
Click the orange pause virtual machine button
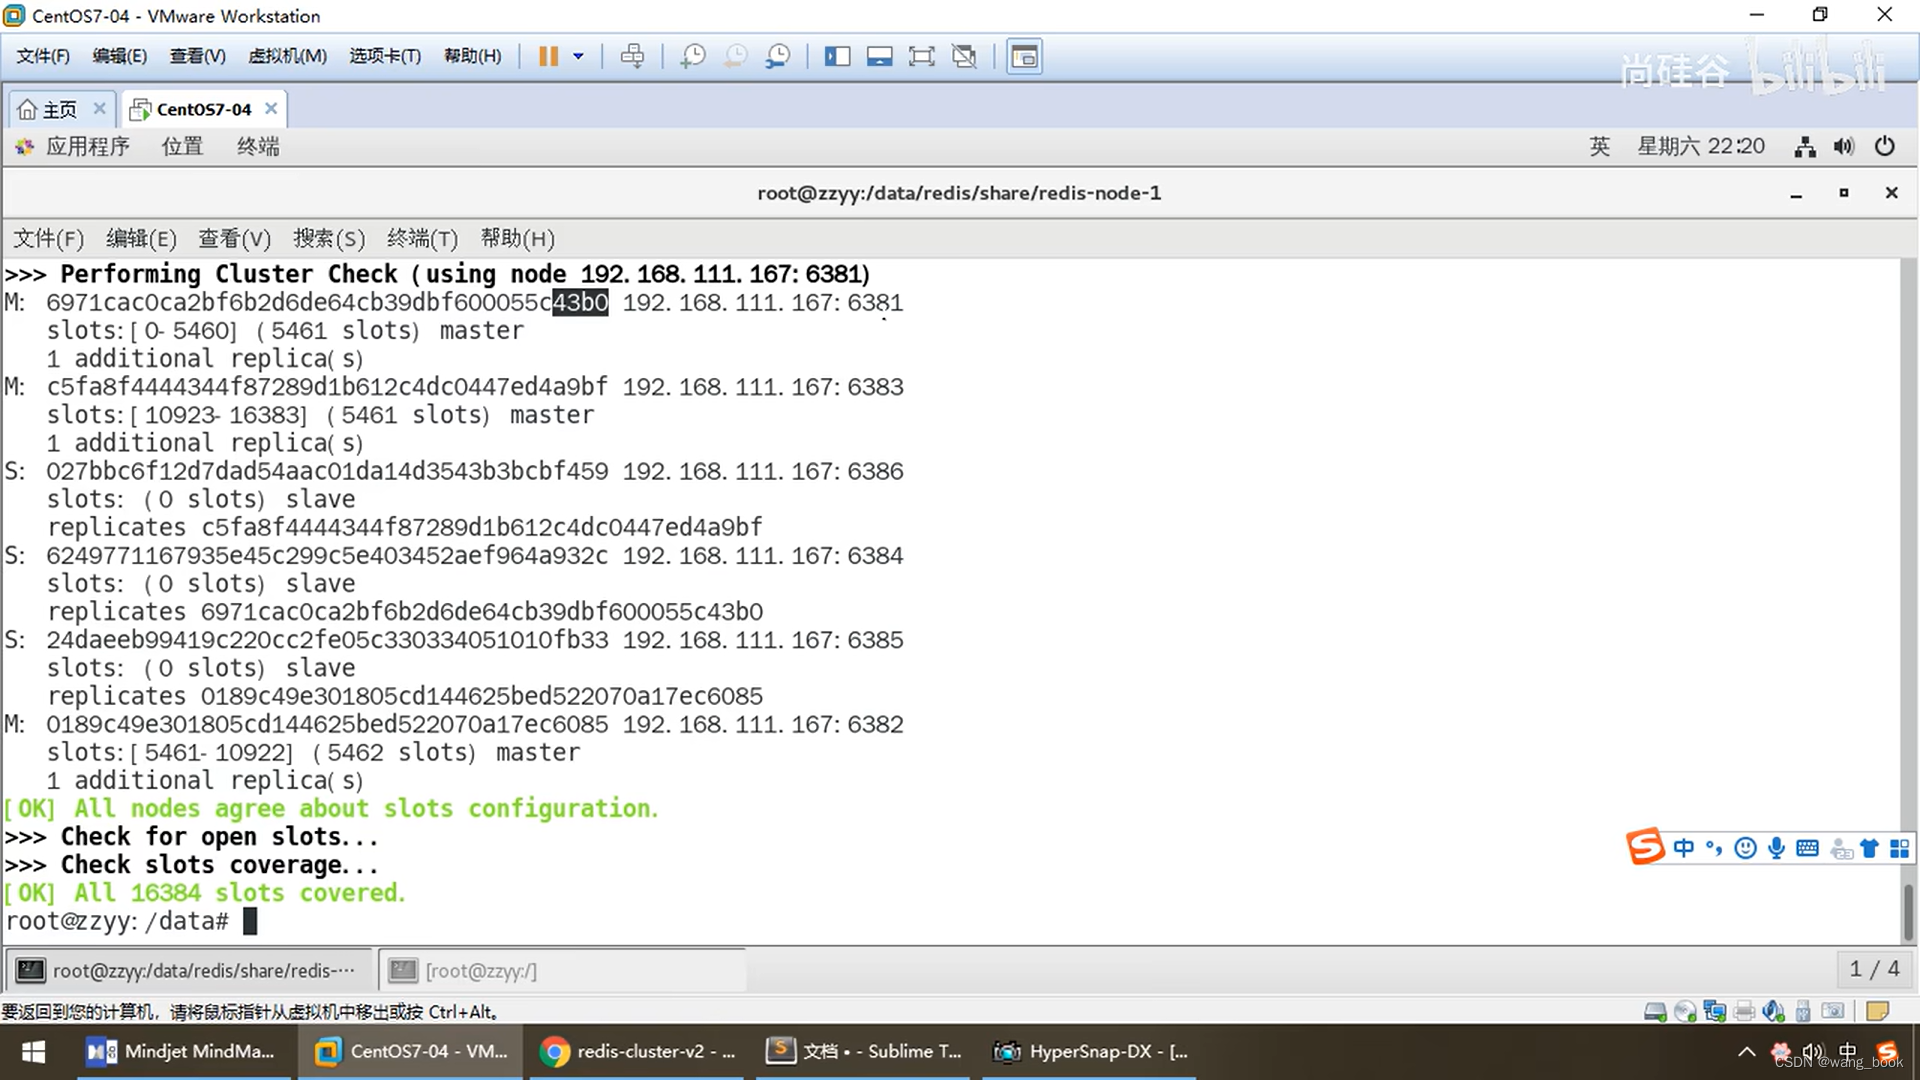click(x=547, y=56)
